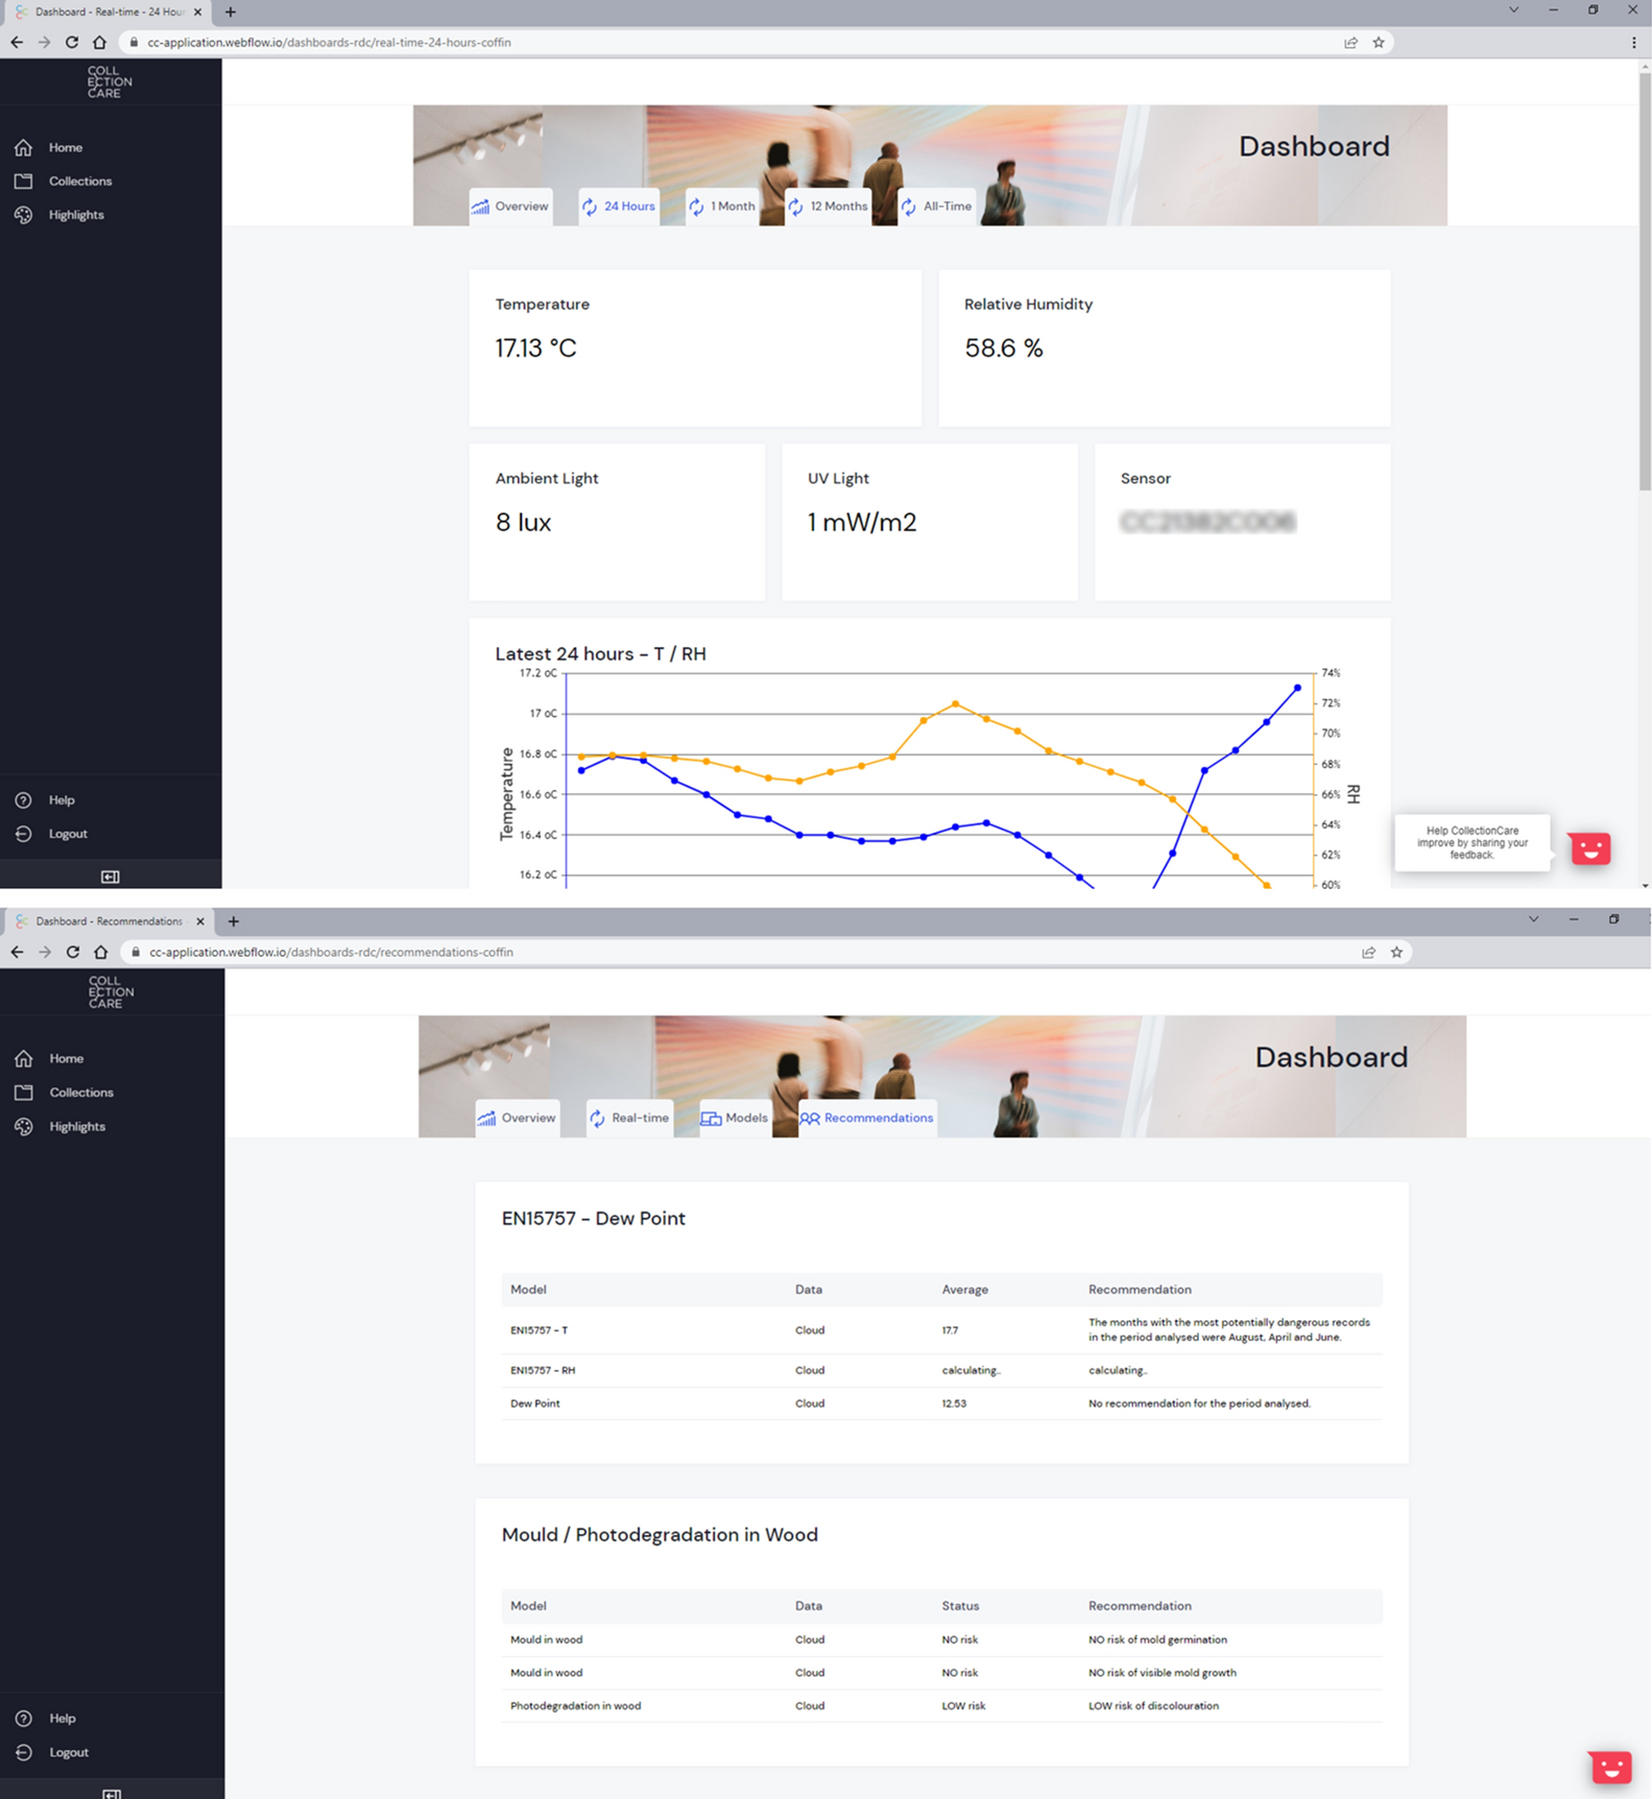This screenshot has width=1652, height=1799.
Task: Bookmark the real-time-24-hours-coffin page with the star
Action: (x=1378, y=42)
